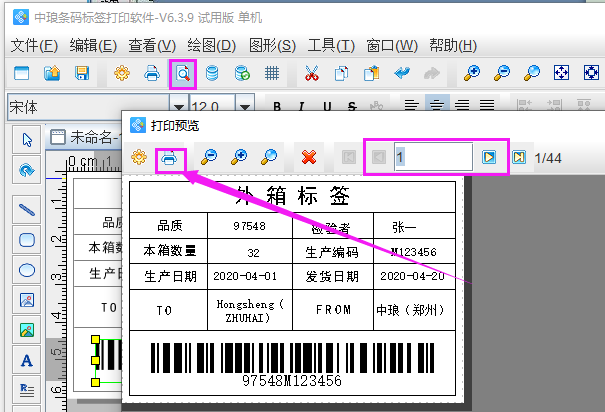Click the save floppy disk icon
This screenshot has height=412, width=605.
click(x=82, y=73)
